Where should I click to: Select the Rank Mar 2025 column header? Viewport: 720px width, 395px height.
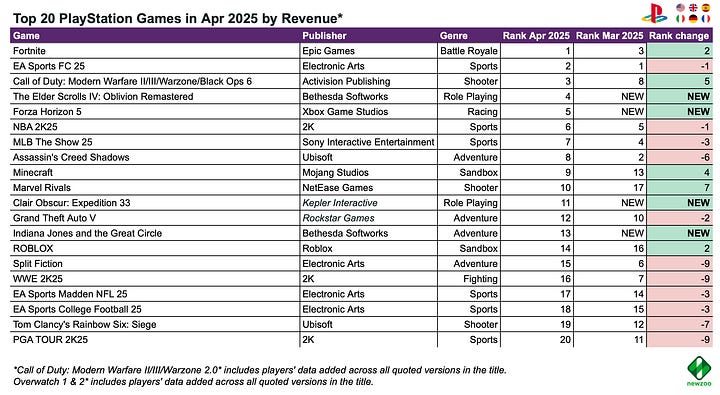coord(609,36)
